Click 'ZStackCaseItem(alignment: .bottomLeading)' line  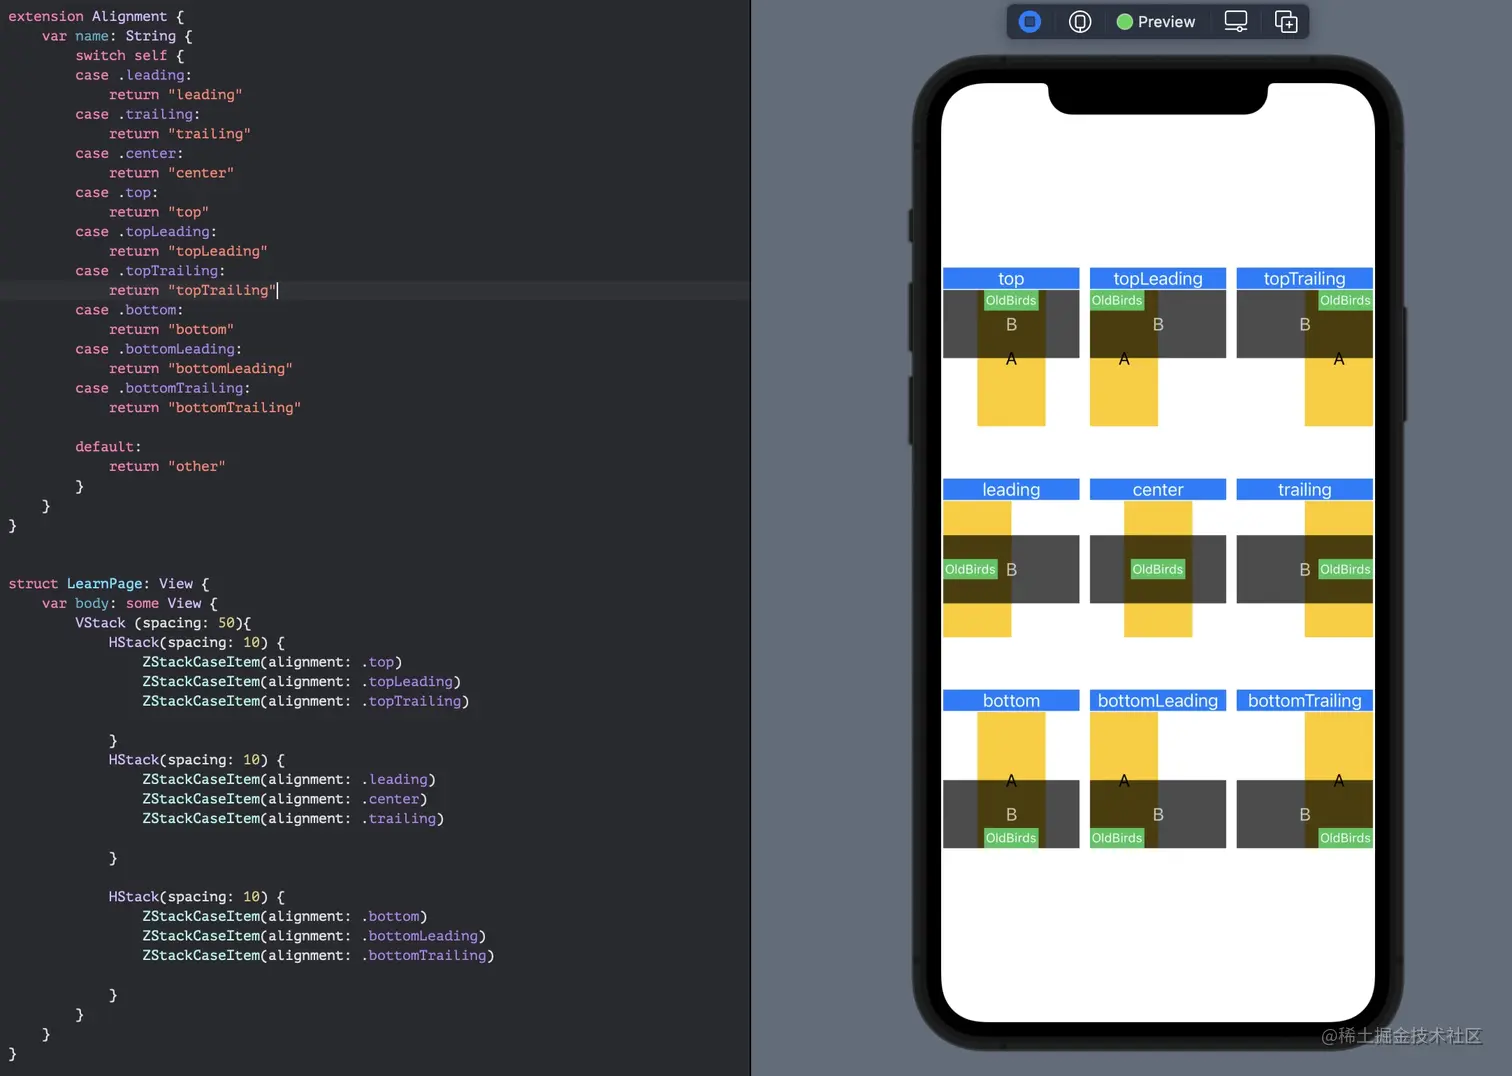314,936
